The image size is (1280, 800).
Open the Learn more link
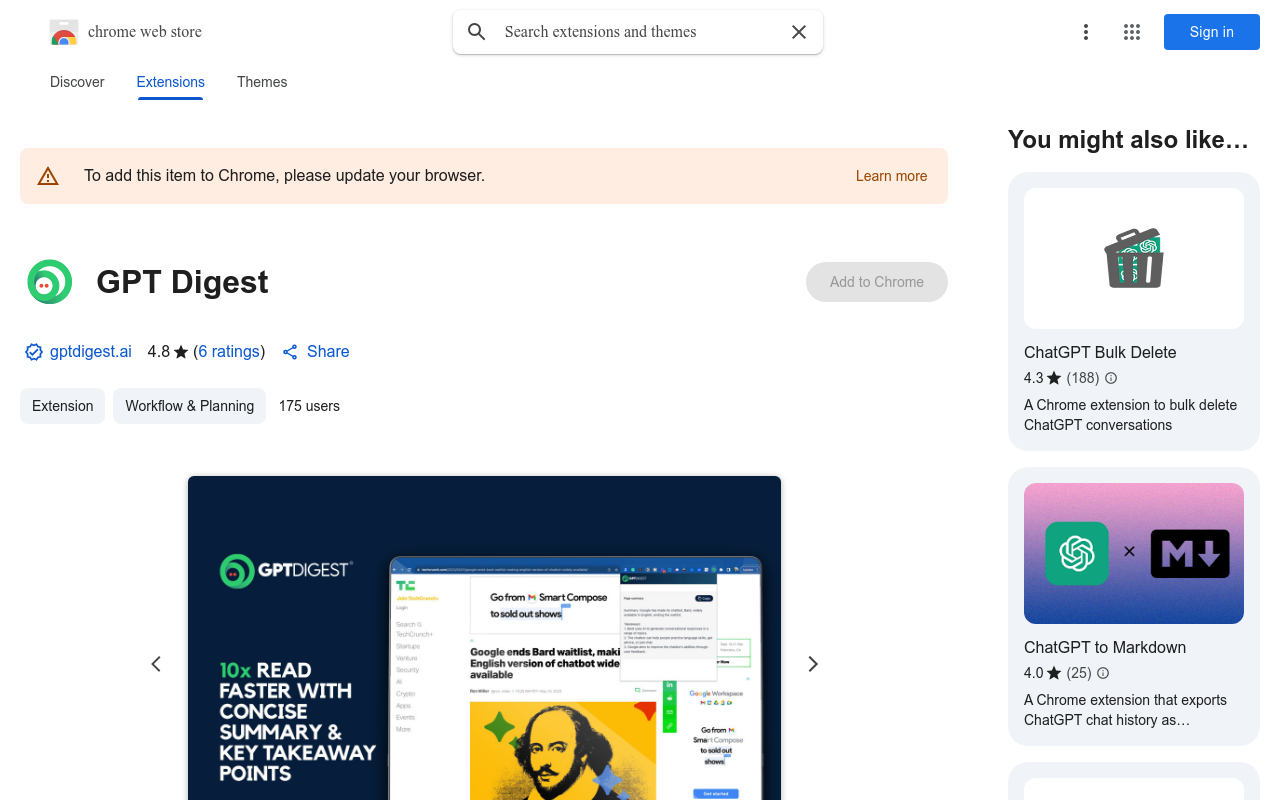[x=891, y=176]
